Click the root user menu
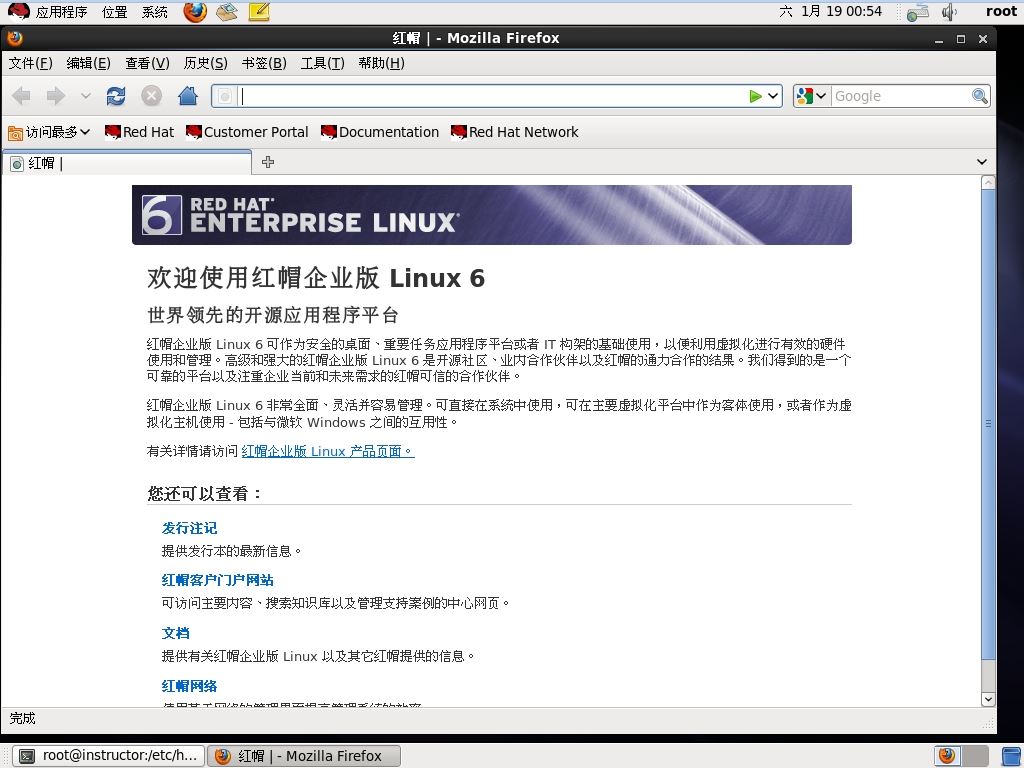Viewport: 1024px width, 768px height. pos(1001,11)
